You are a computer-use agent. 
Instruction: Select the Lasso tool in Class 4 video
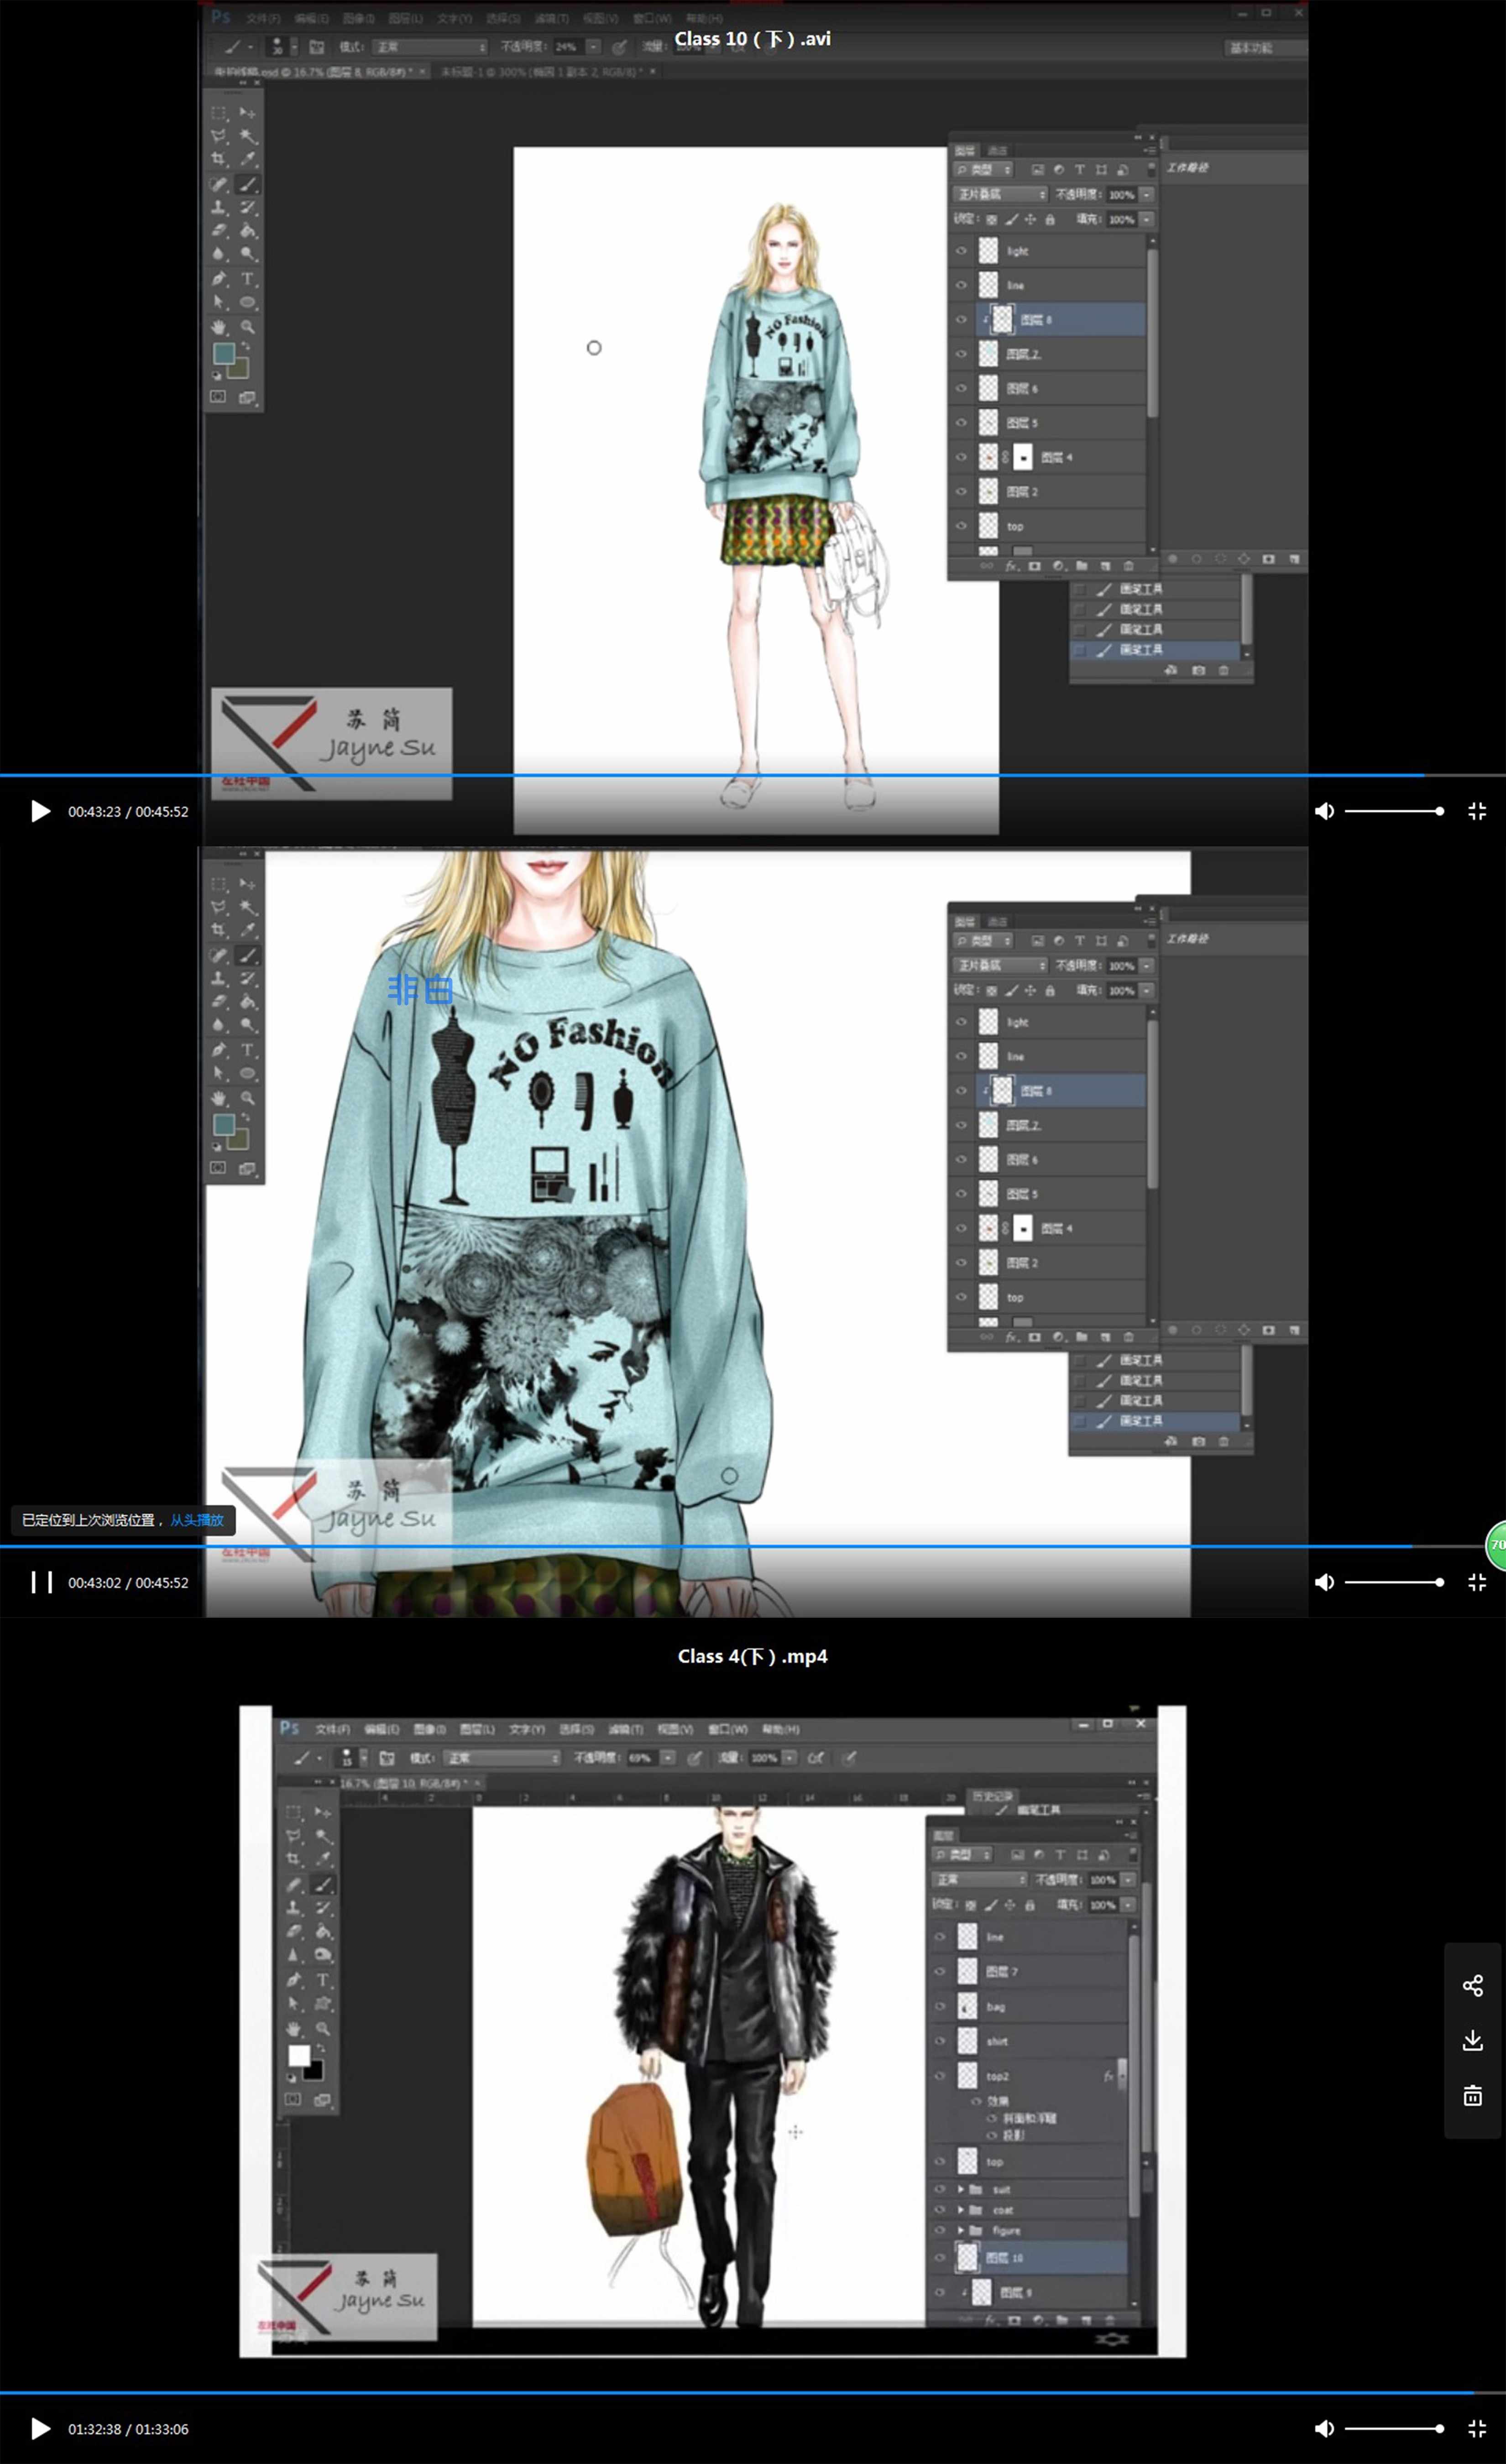[294, 1836]
